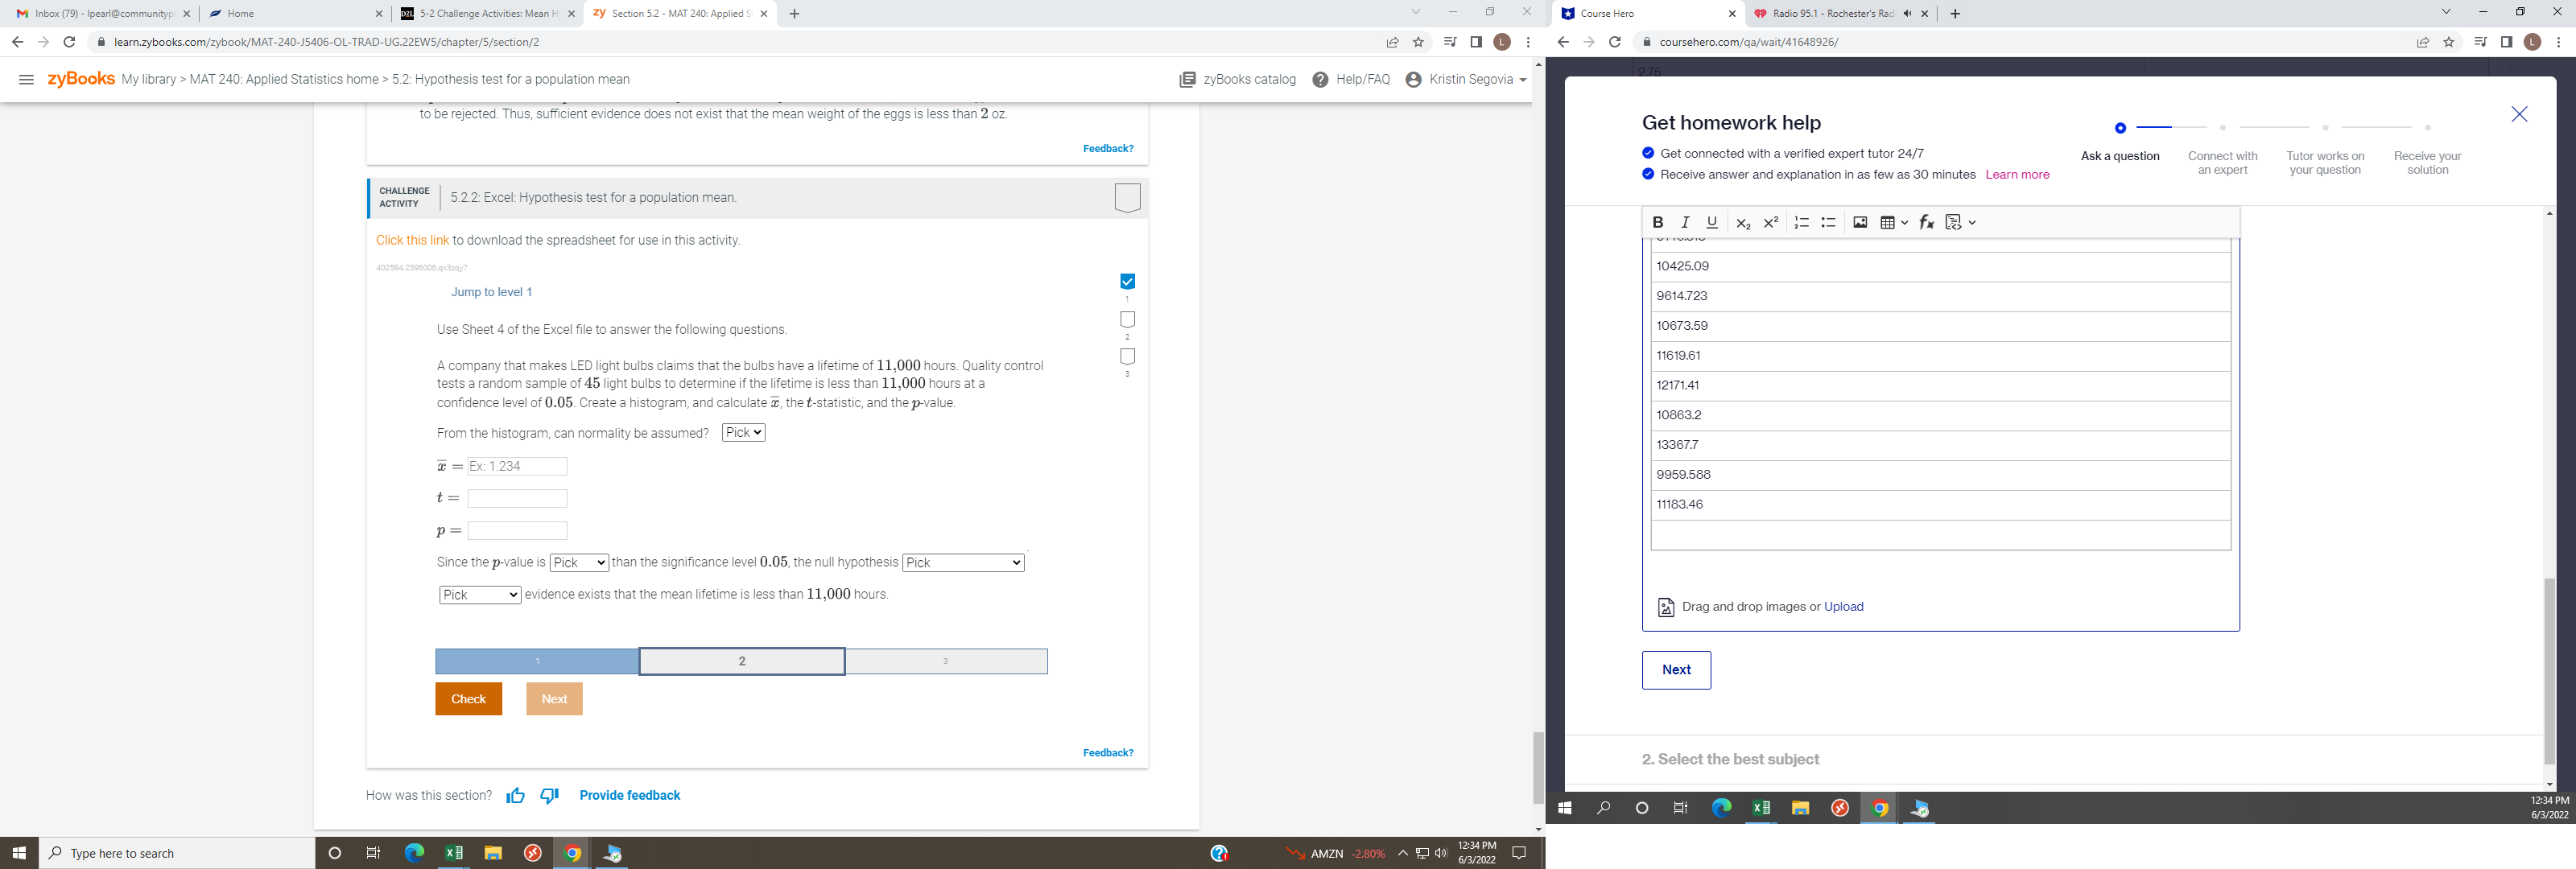Screen dimensions: 2576x869
Task: Insert a numbered list
Action: click(1801, 222)
